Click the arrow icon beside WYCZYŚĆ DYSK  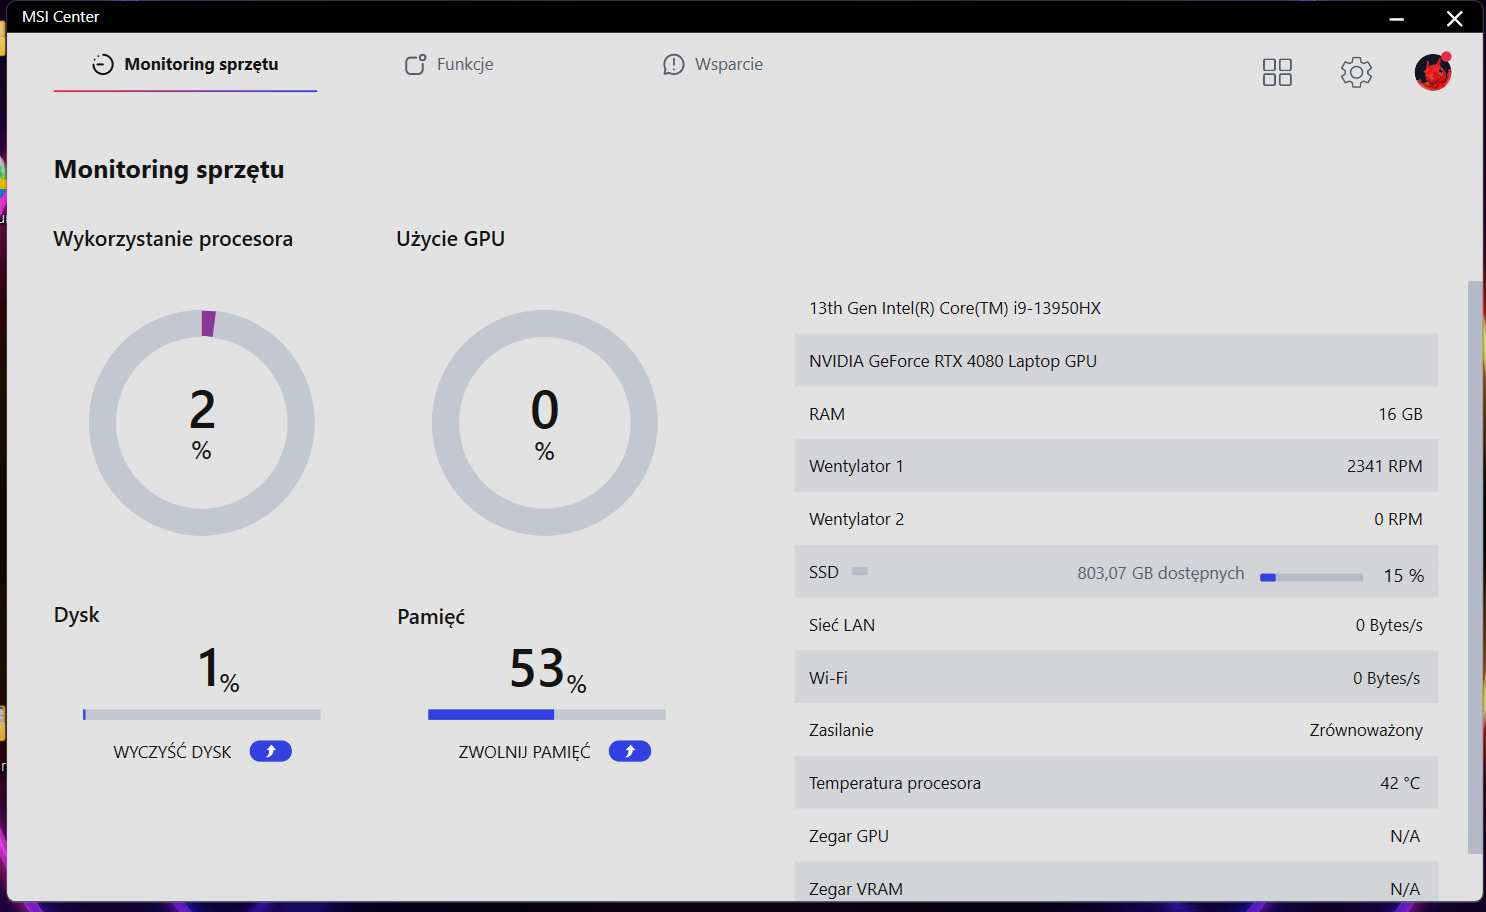(270, 751)
